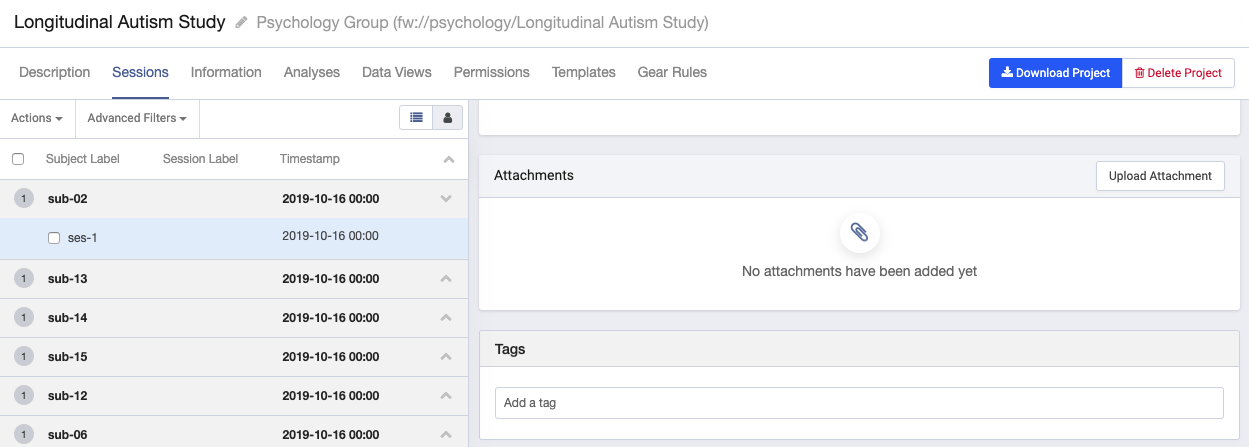The width and height of the screenshot is (1249, 447).
Task: Switch to the list view icon
Action: [x=416, y=118]
